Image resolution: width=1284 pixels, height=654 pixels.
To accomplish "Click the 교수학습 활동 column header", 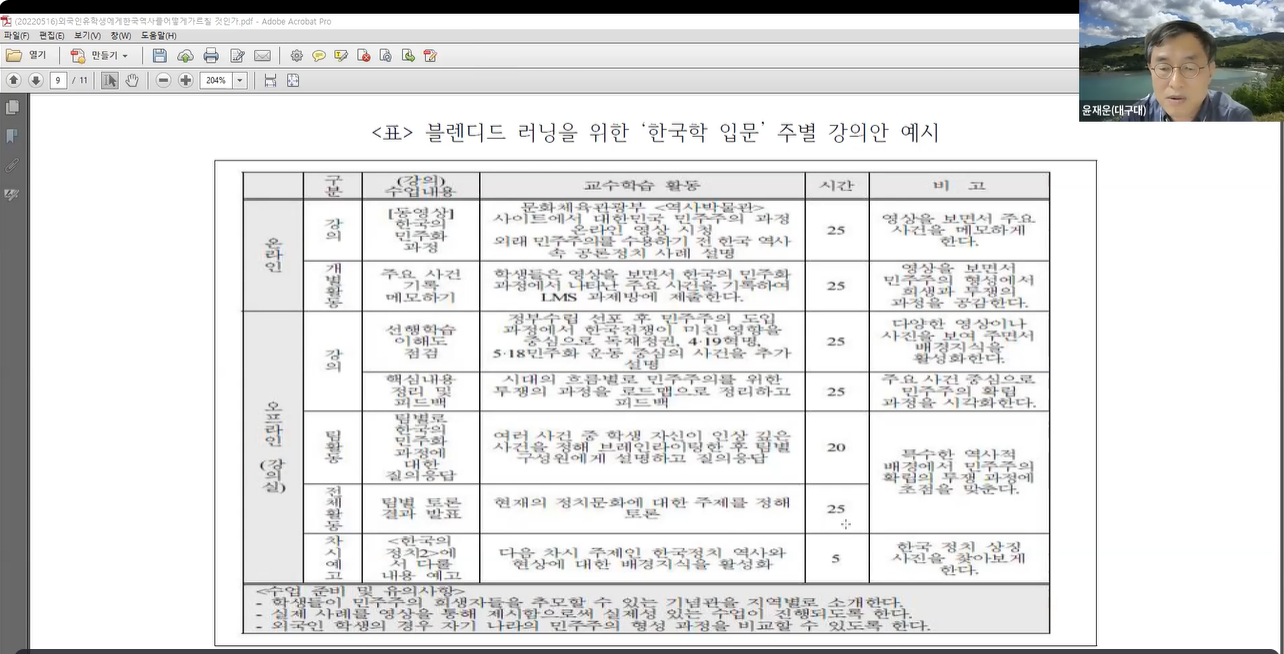I will pyautogui.click(x=642, y=185).
